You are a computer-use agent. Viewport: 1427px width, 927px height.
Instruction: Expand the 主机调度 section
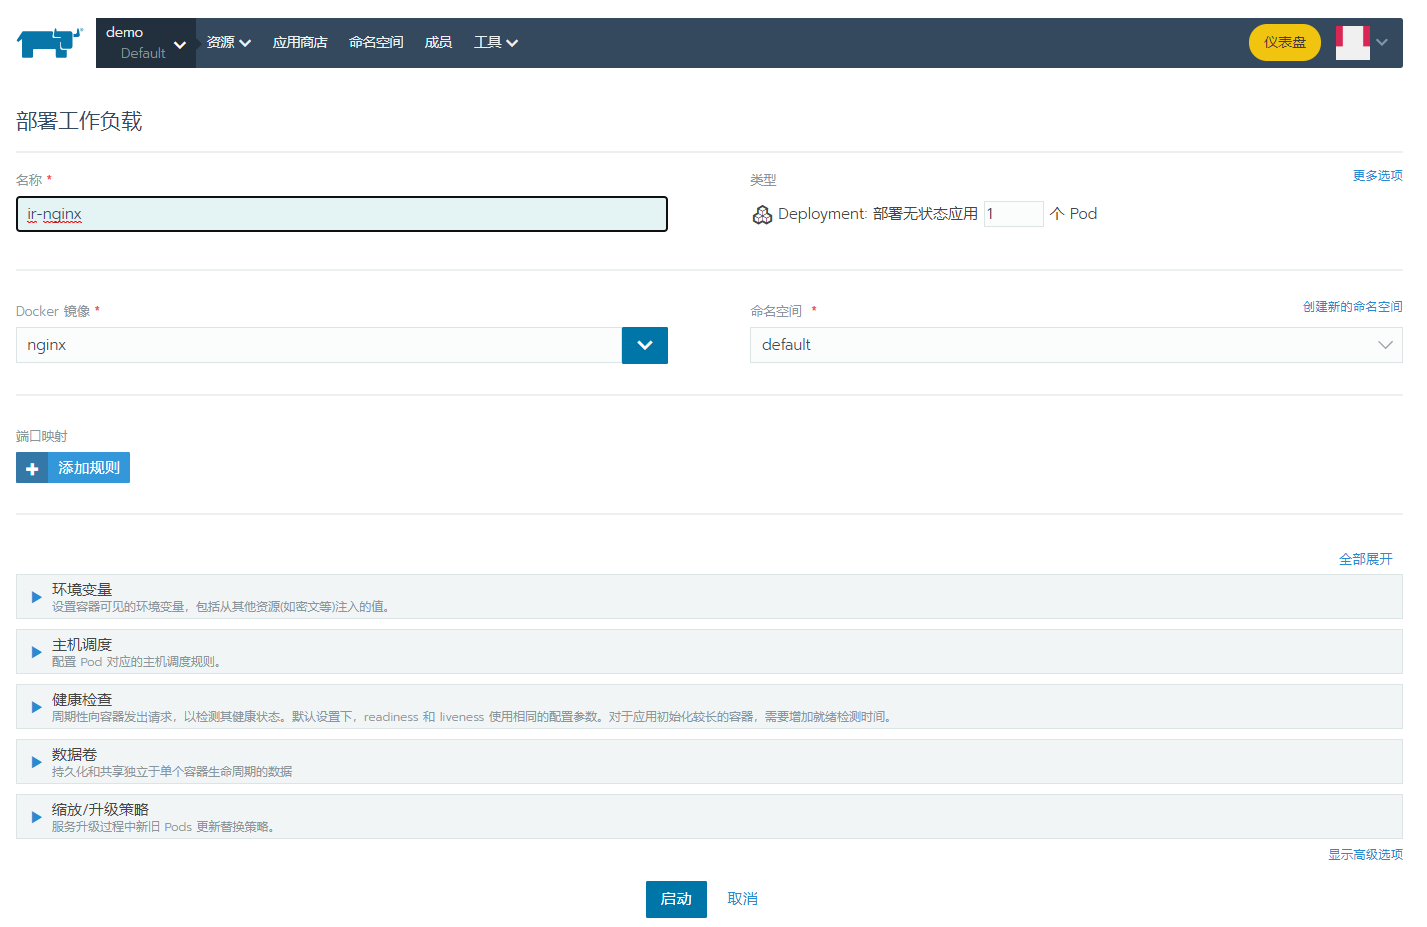pyautogui.click(x=709, y=652)
